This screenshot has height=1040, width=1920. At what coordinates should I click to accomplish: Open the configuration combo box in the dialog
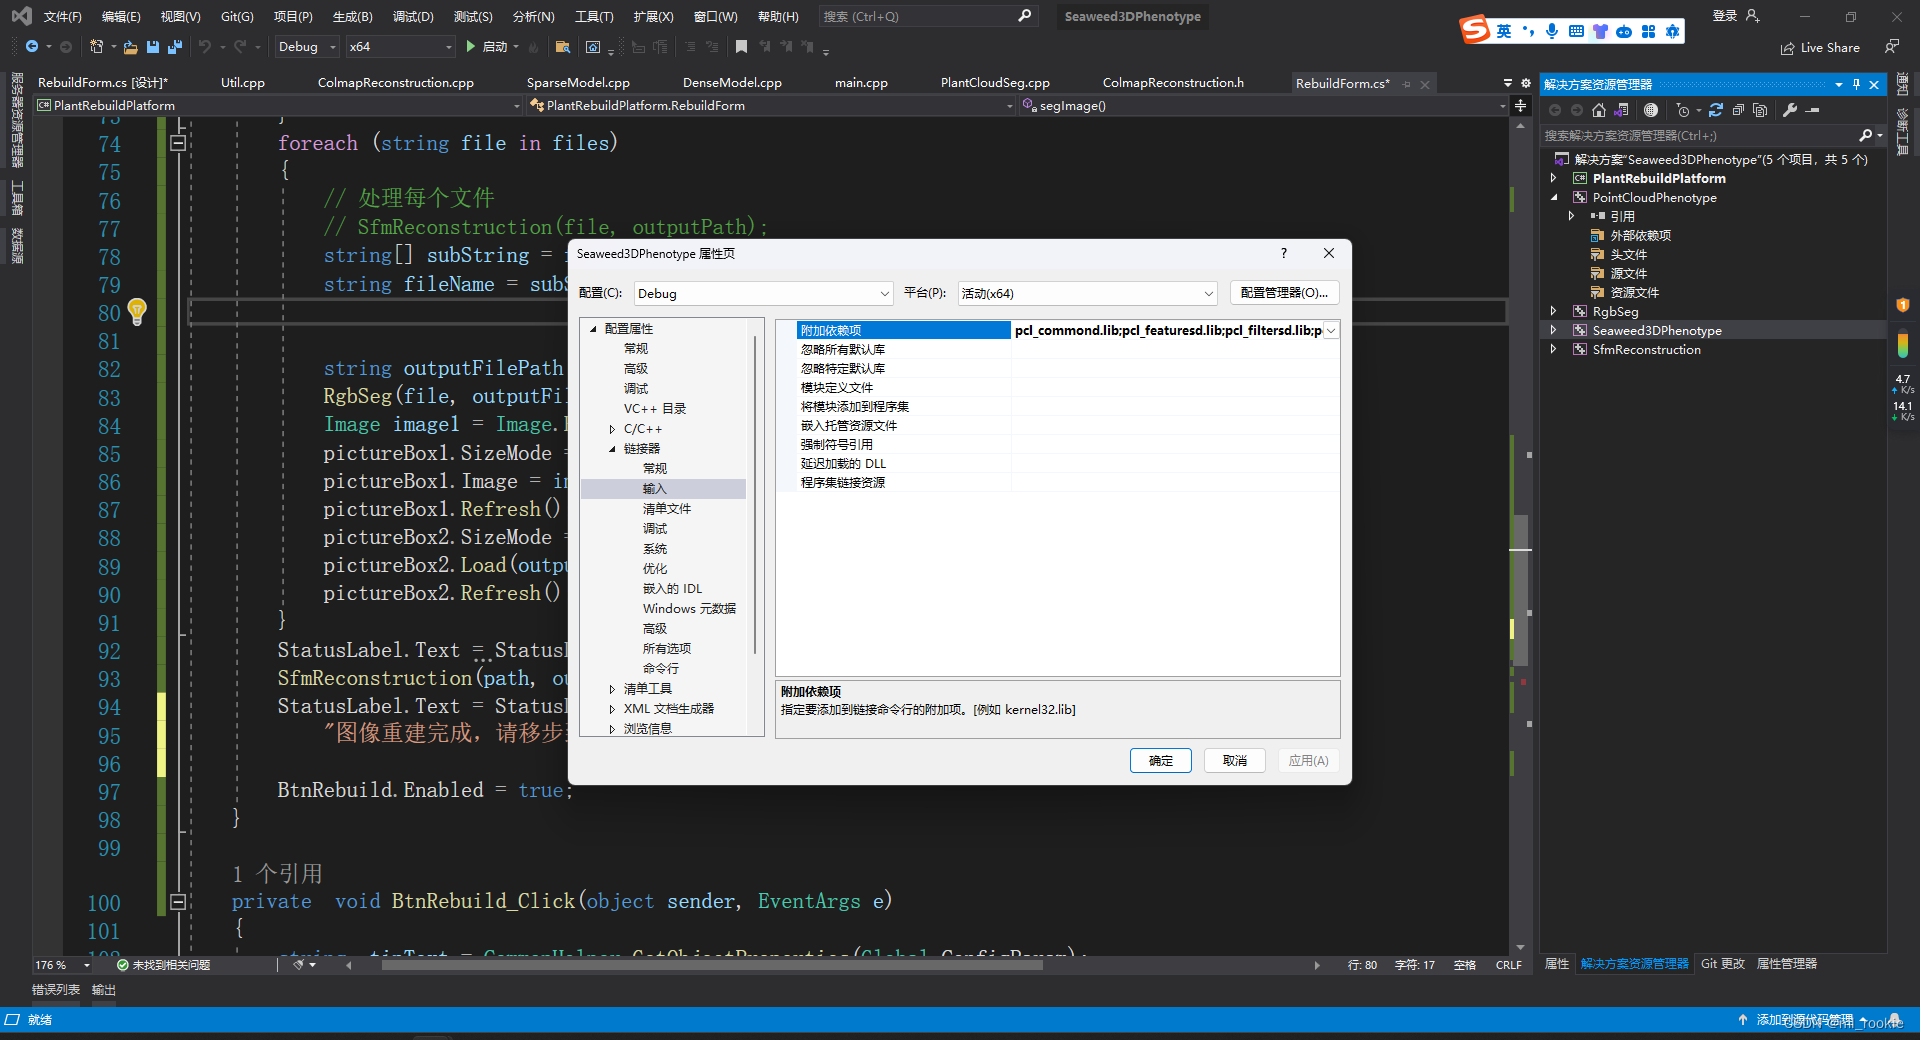pos(763,293)
